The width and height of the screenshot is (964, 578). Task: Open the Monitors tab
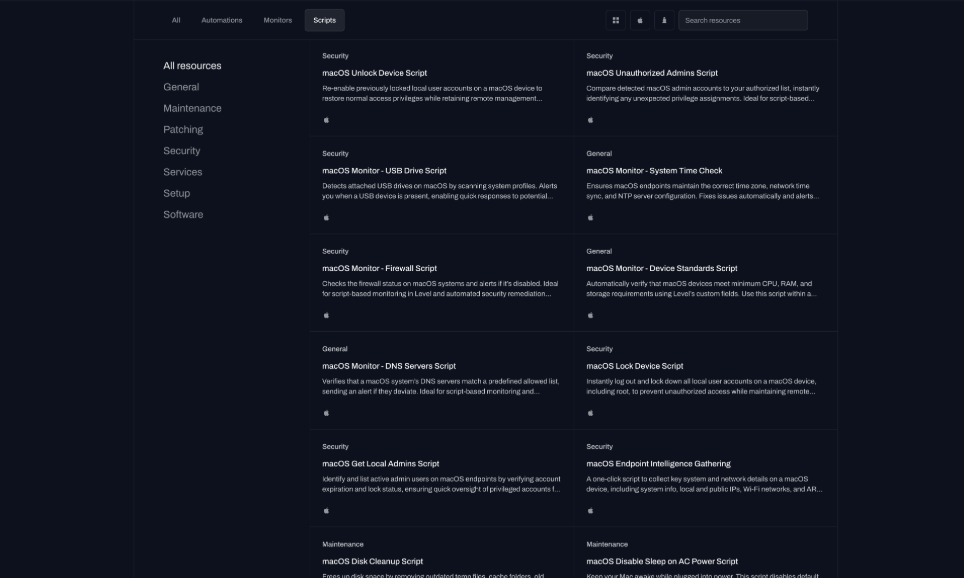[x=278, y=20]
